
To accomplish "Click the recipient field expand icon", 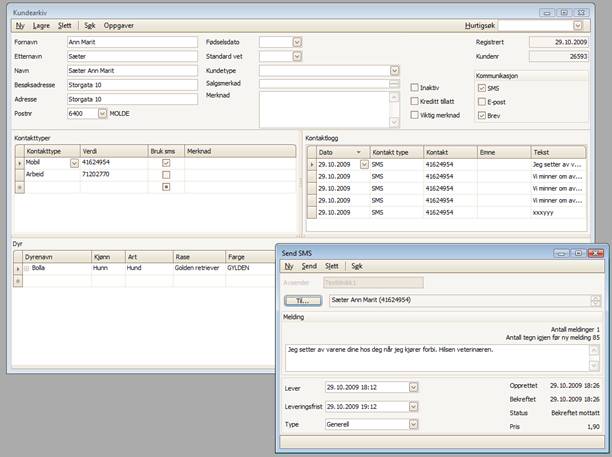I will (596, 301).
